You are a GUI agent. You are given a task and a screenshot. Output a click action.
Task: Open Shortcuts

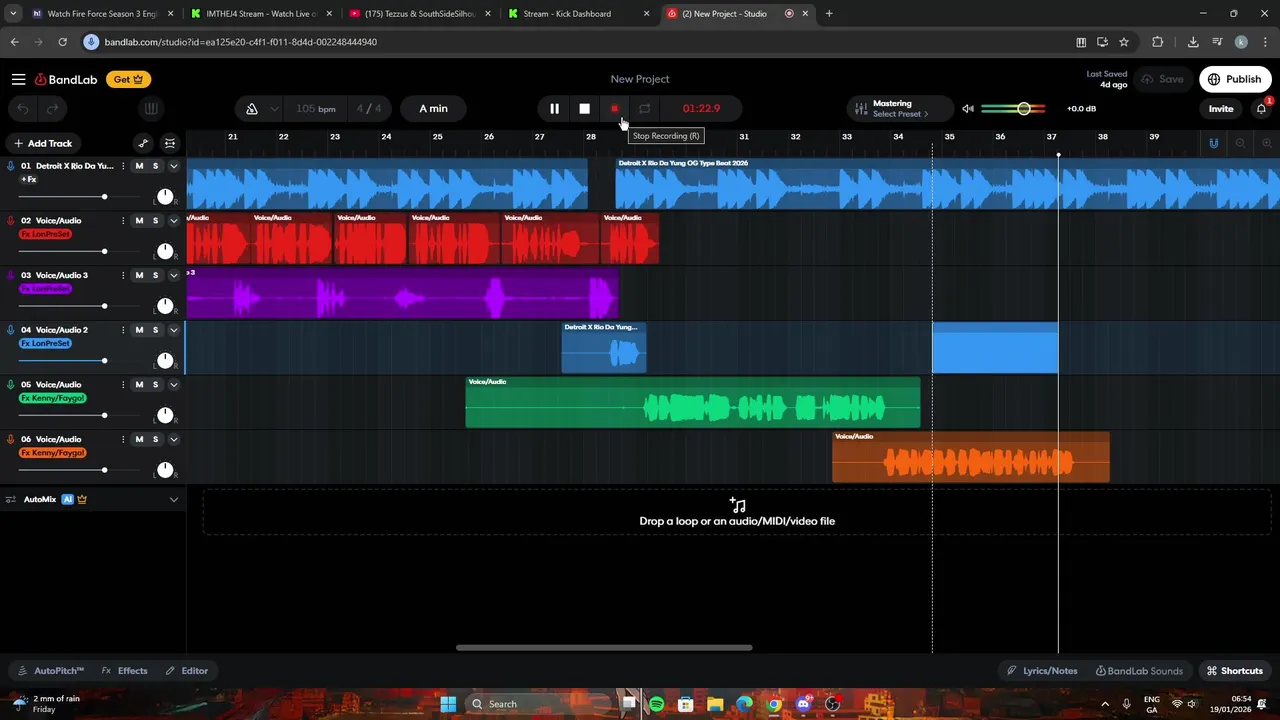point(1235,671)
